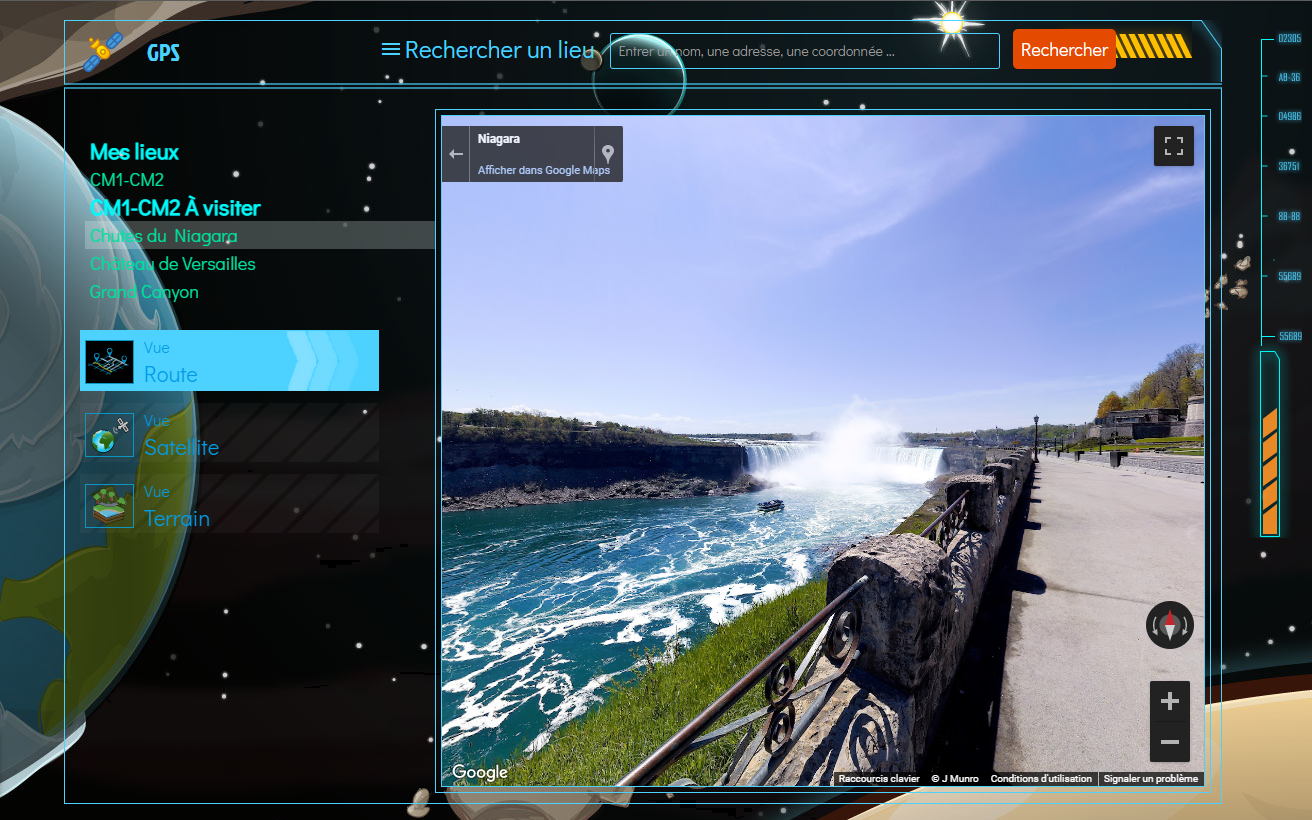Expand the Mes lieux section
1312x820 pixels.
coord(134,152)
